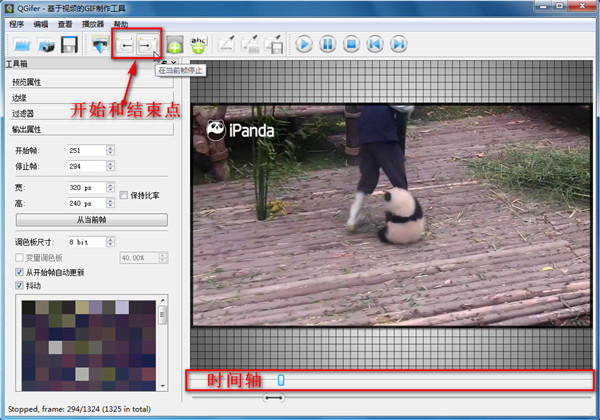
Task: Click the timeline slider handle
Action: click(281, 380)
